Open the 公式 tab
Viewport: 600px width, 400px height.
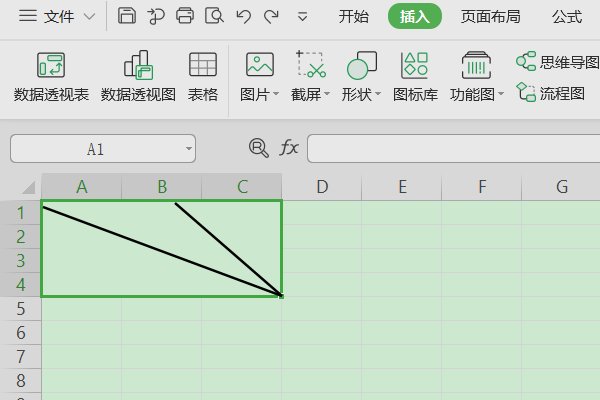click(x=567, y=16)
